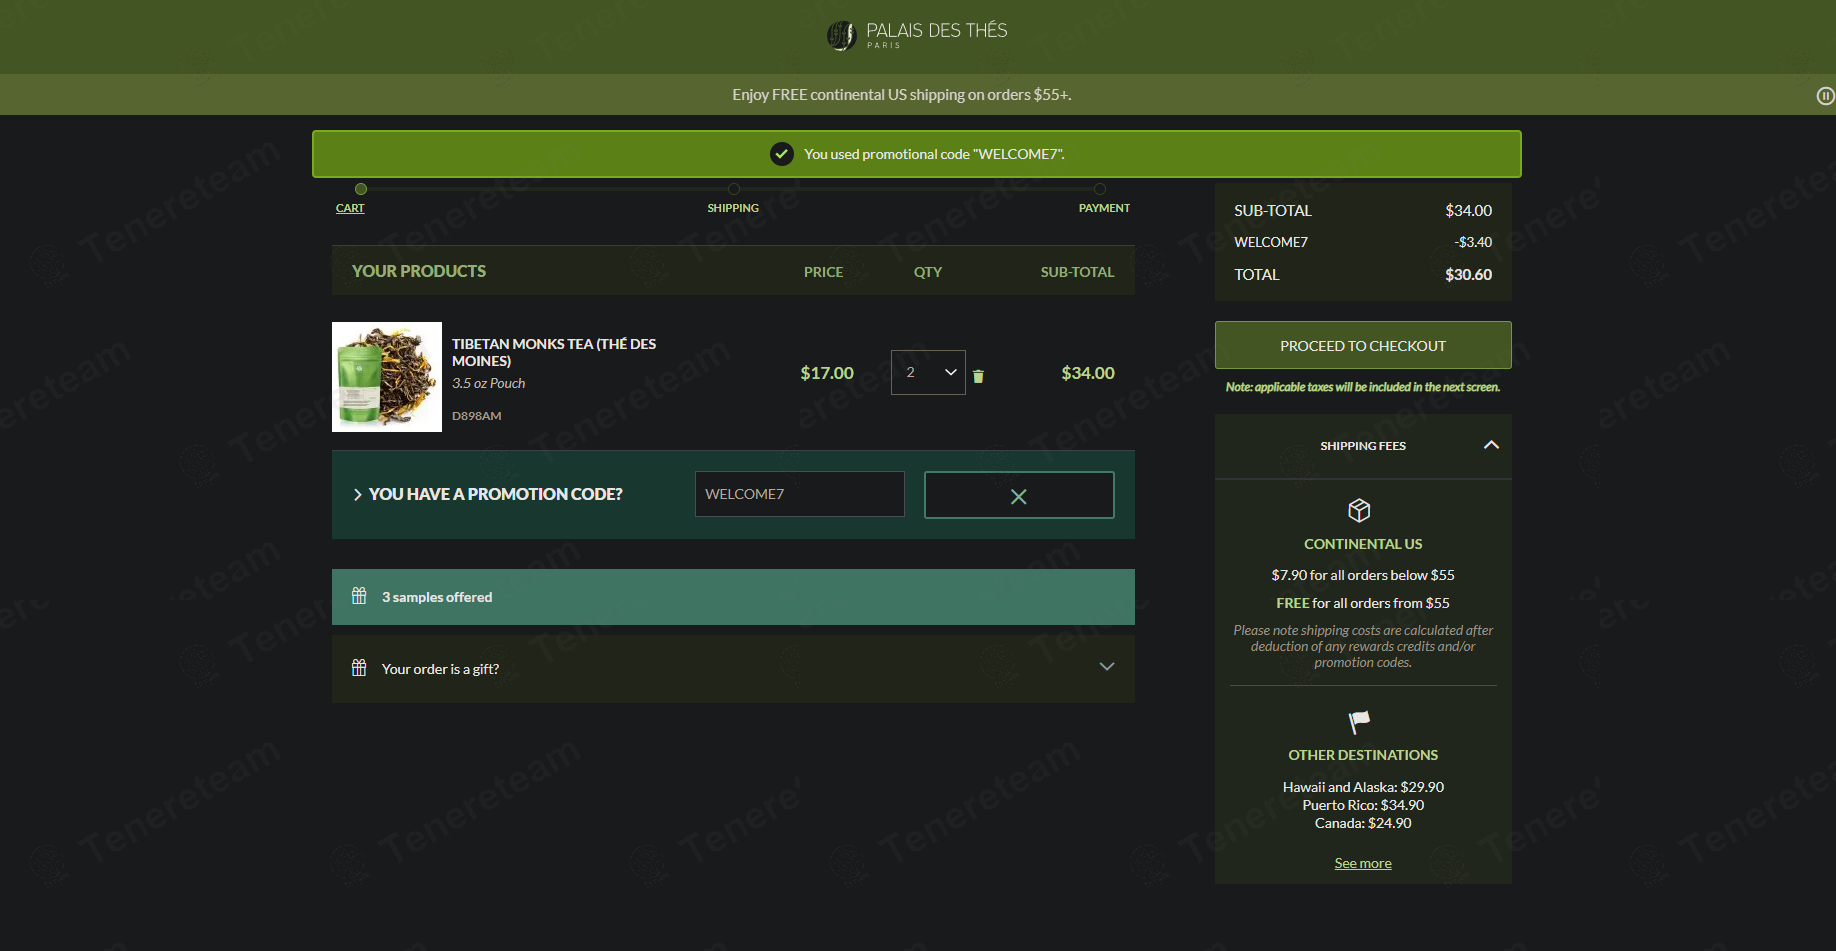Remove promo code with the X button
1836x951 pixels.
[x=1019, y=495]
